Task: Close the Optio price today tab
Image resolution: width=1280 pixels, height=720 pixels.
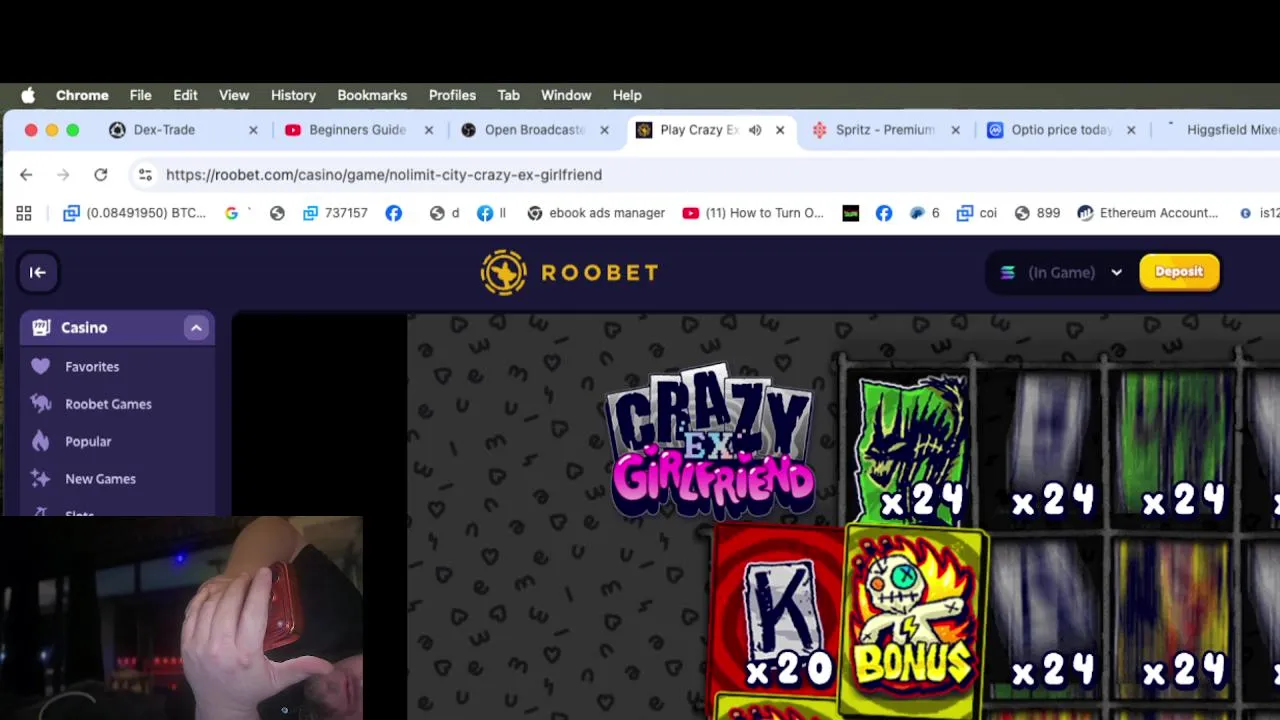Action: pos(1131,130)
